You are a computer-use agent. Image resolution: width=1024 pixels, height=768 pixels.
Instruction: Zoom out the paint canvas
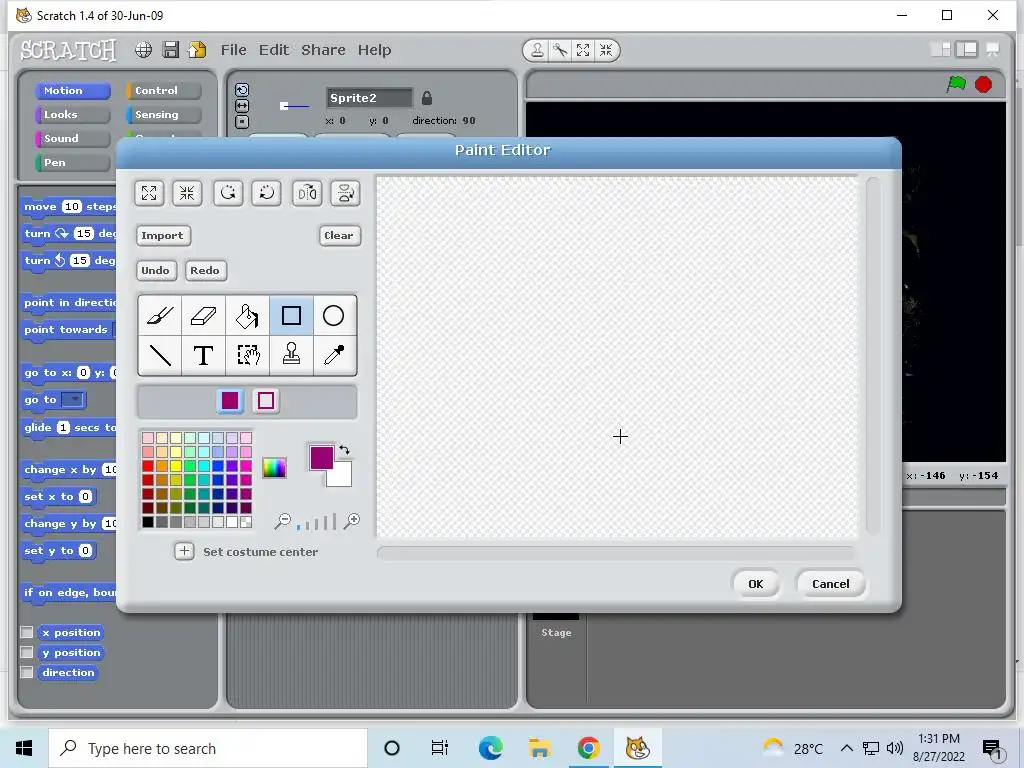283,521
